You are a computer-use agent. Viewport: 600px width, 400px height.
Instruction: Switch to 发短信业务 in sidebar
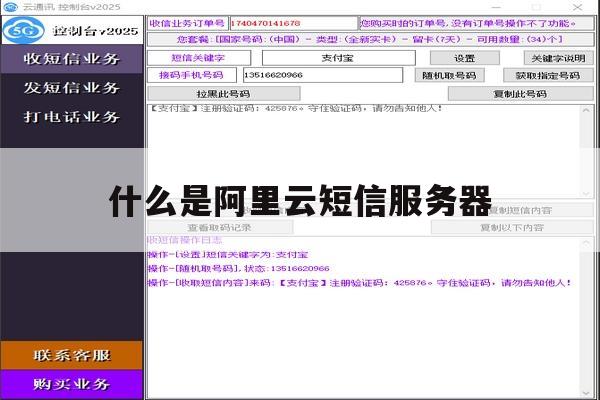[72, 88]
